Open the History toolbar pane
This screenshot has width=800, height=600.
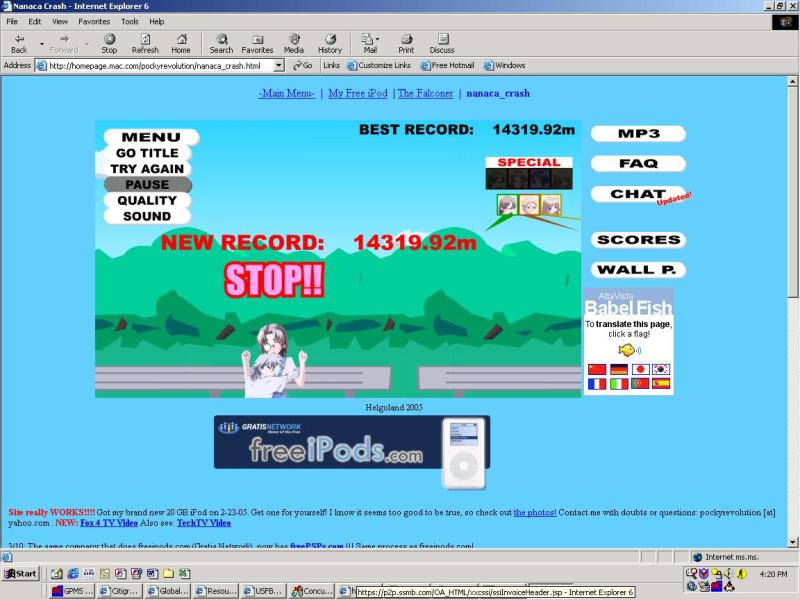(330, 44)
